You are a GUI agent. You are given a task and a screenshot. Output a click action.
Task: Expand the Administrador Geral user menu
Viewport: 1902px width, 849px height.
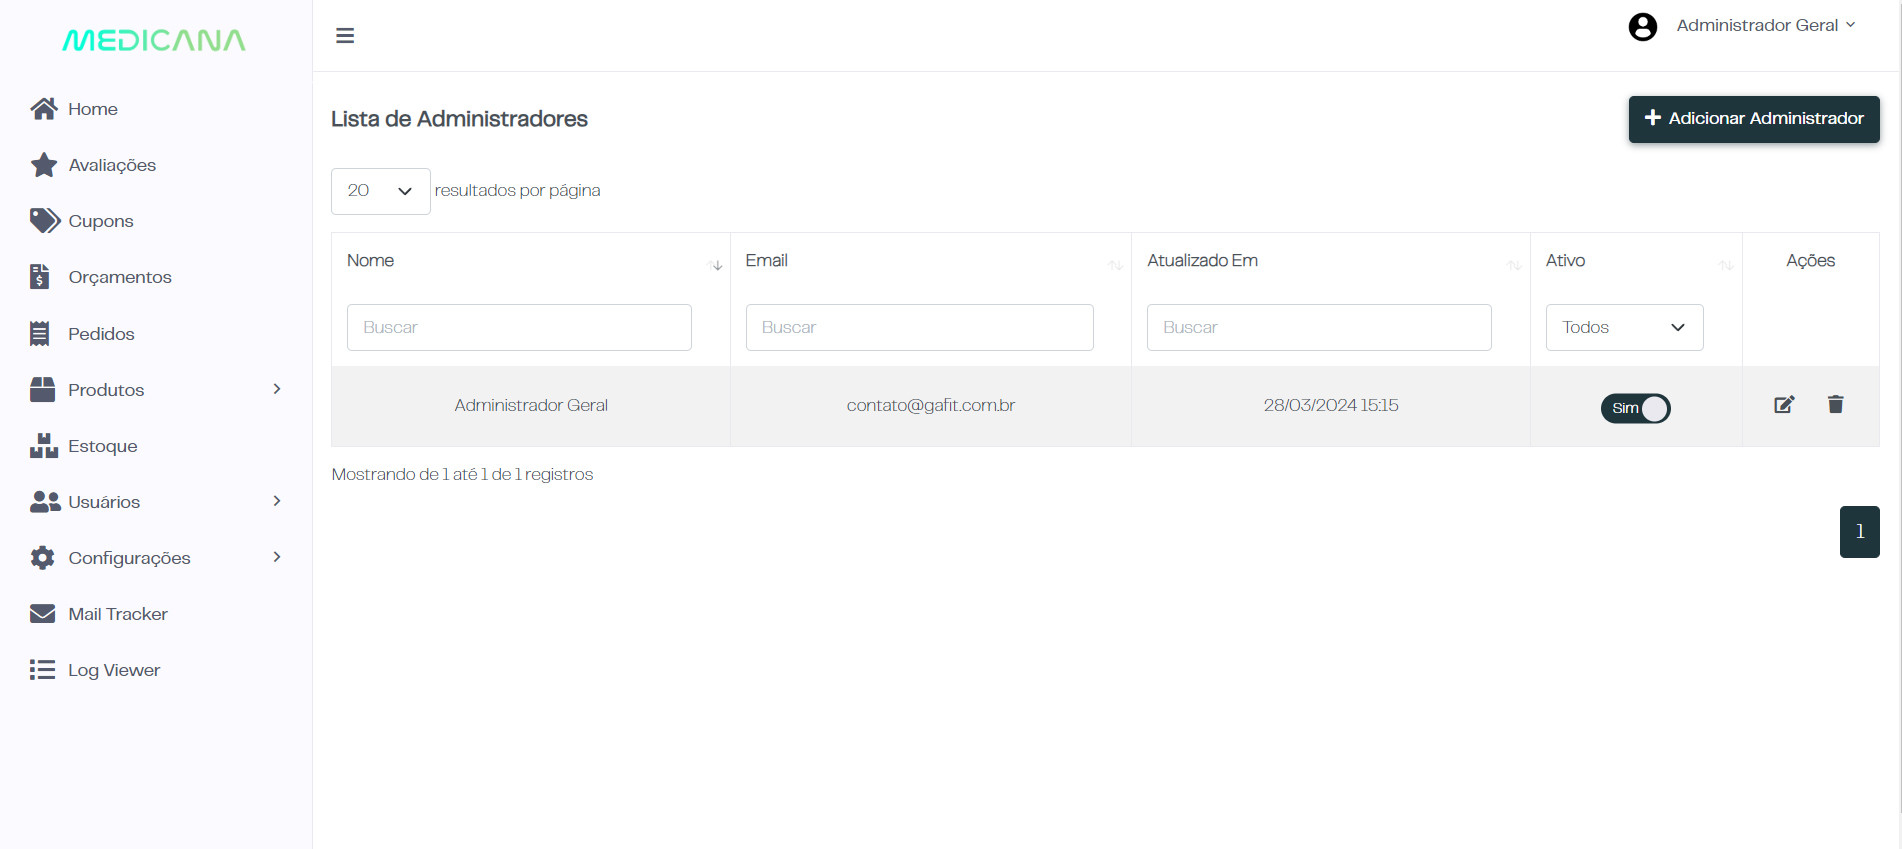[1765, 26]
